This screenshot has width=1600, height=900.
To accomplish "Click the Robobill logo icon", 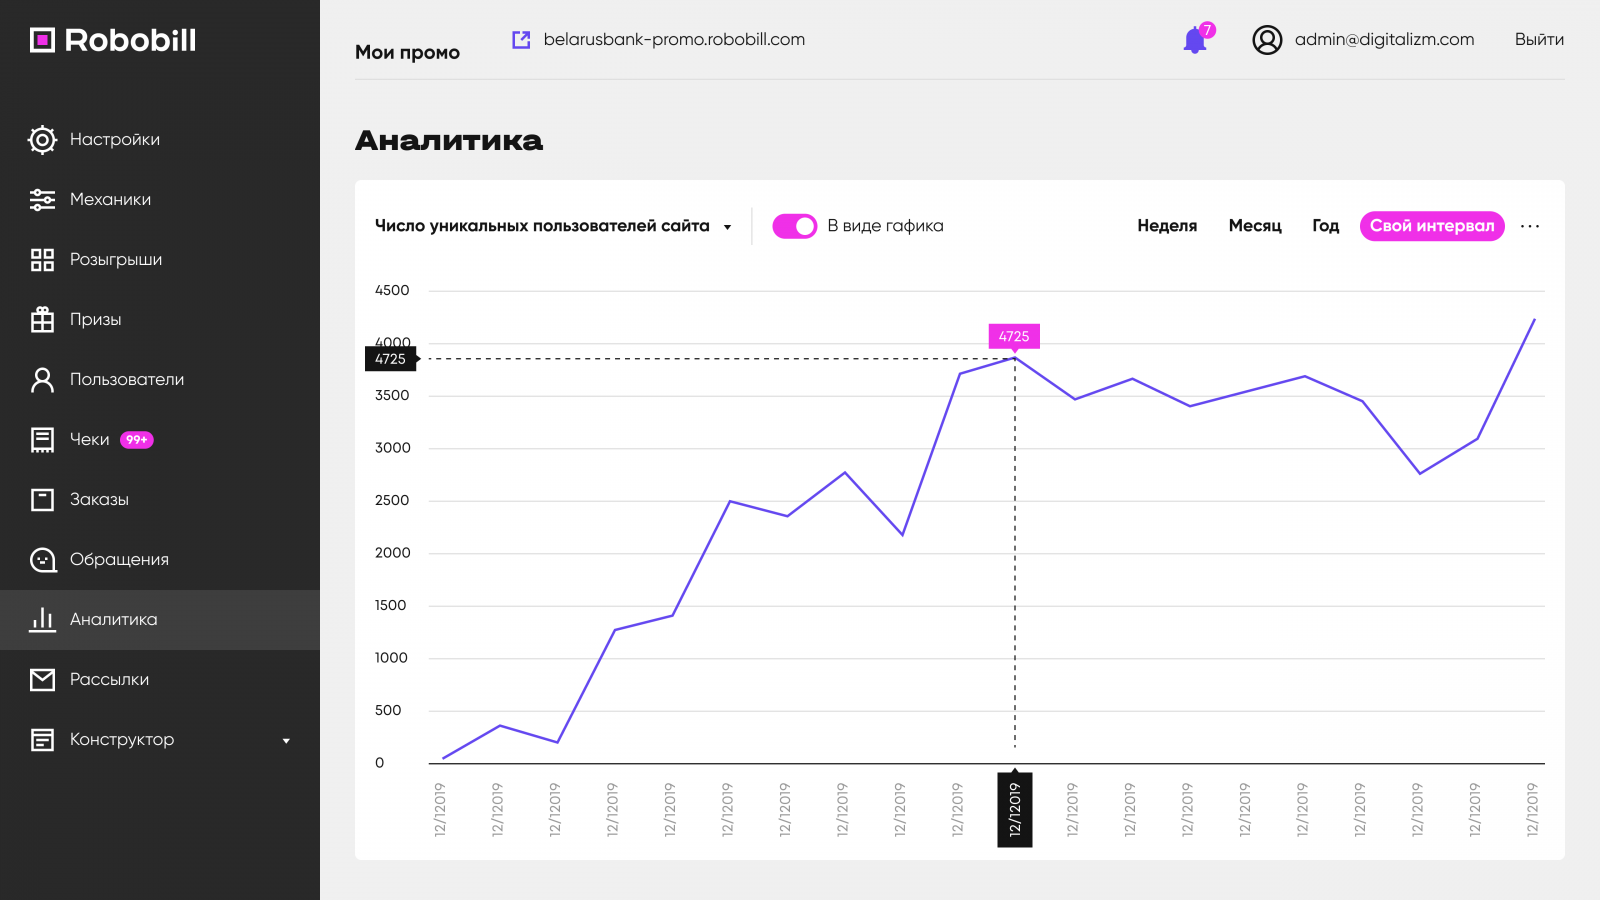I will coord(42,40).
